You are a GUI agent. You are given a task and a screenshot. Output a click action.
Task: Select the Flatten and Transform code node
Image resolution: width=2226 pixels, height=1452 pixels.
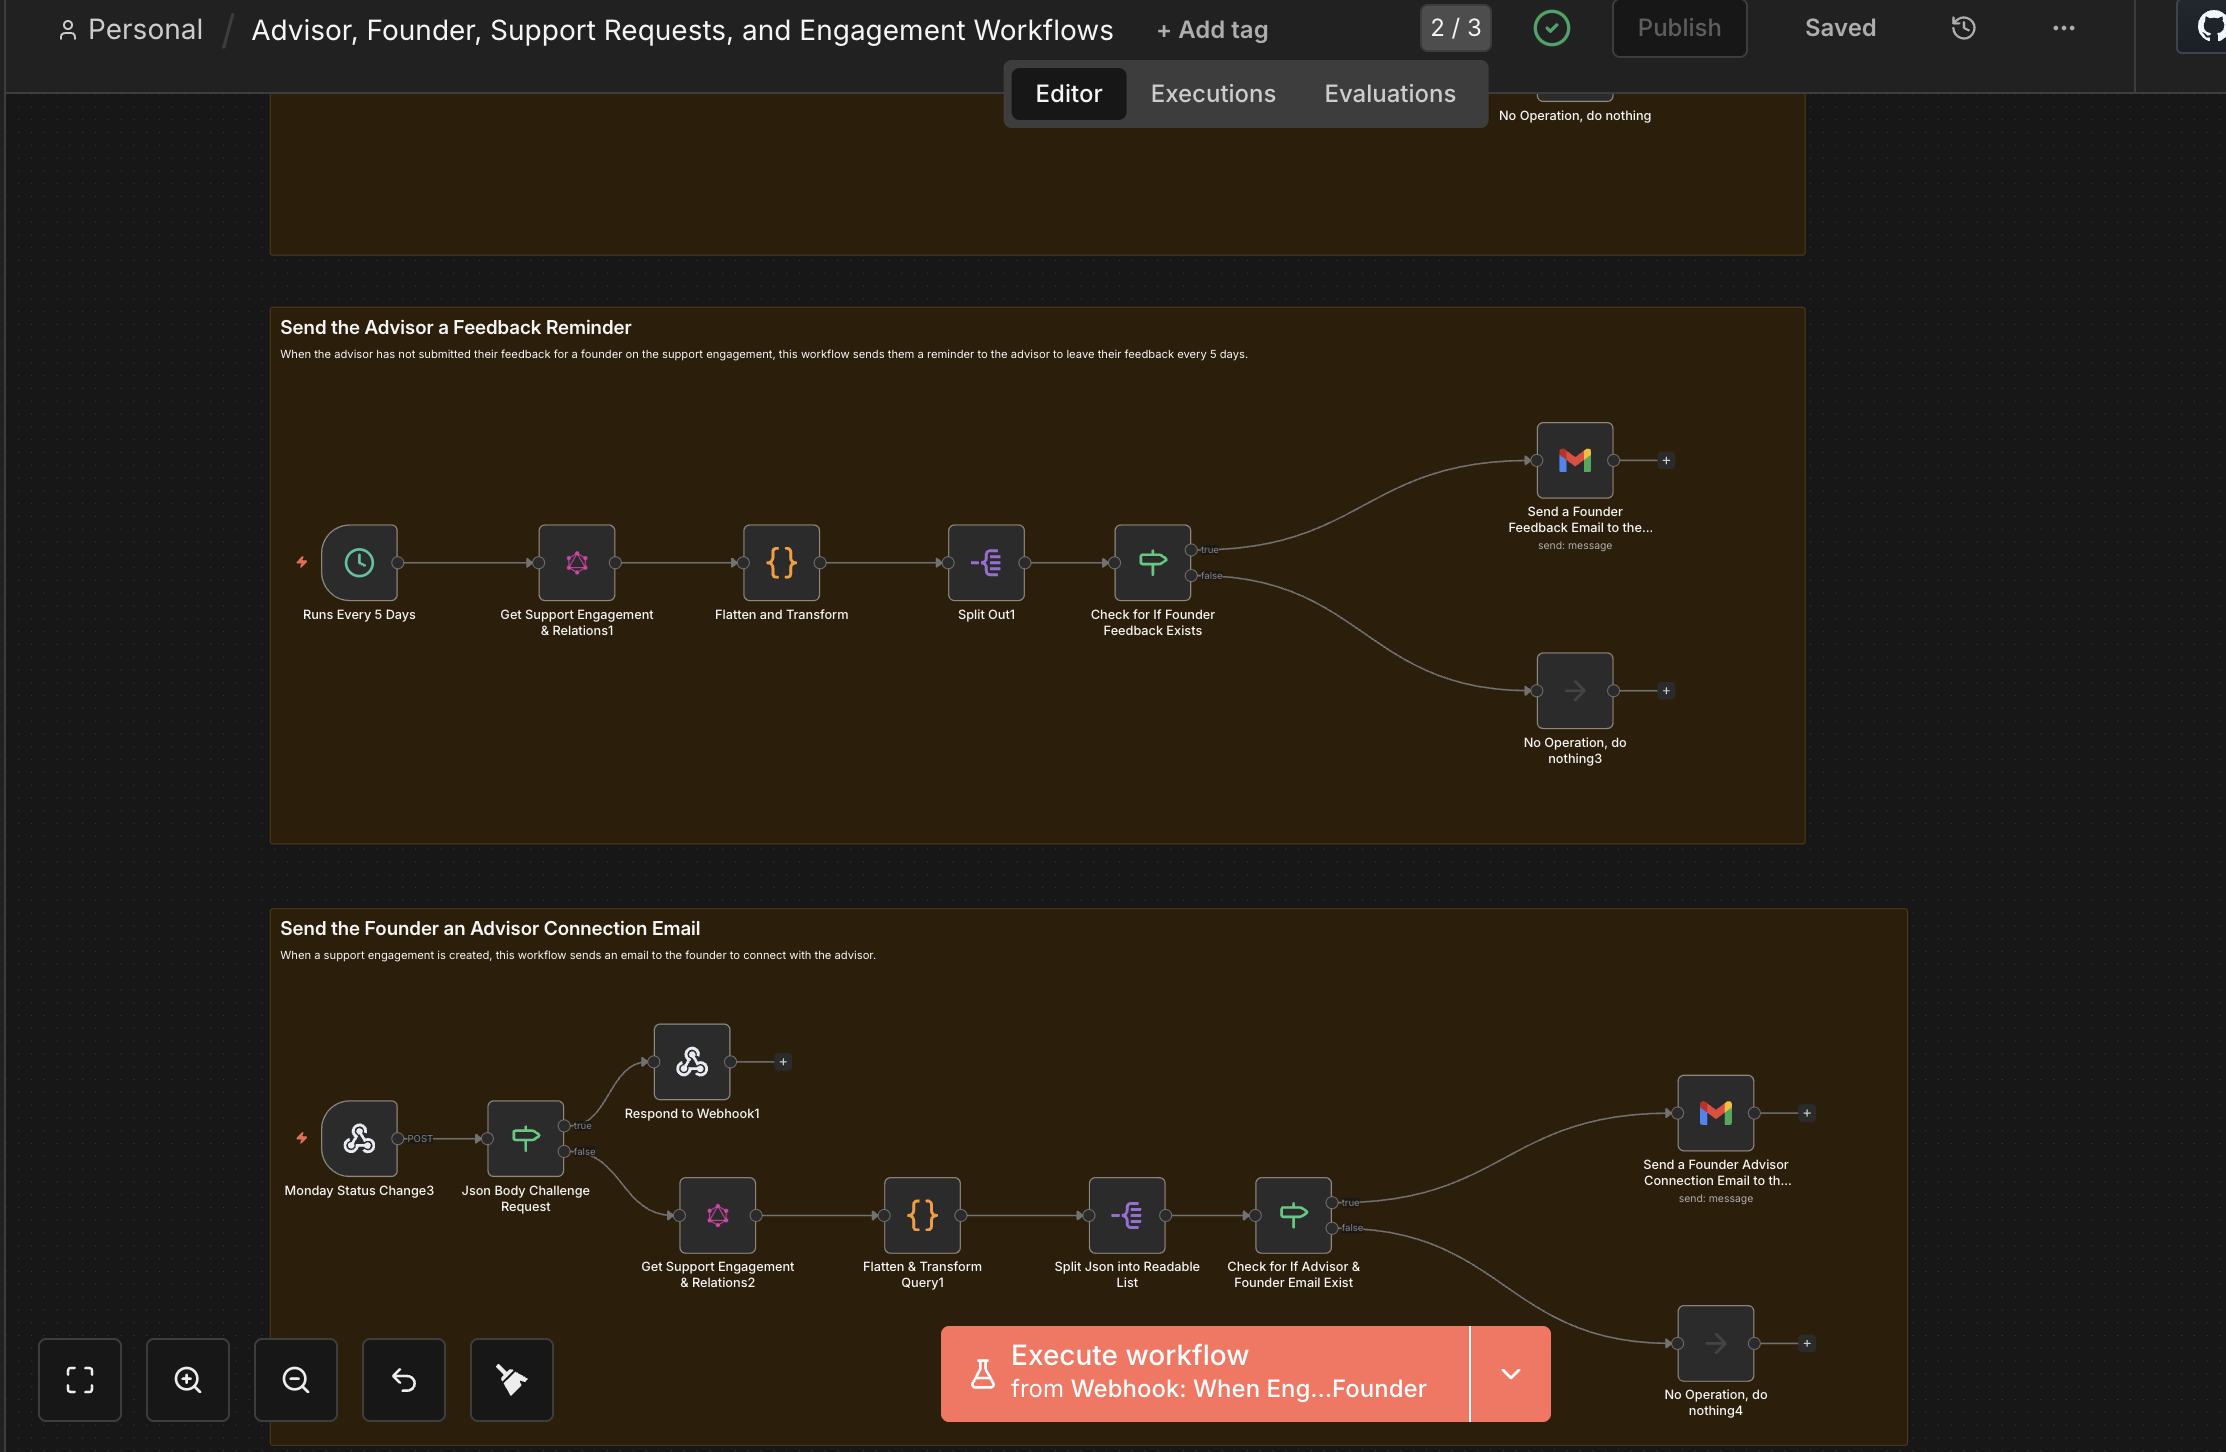[x=781, y=563]
